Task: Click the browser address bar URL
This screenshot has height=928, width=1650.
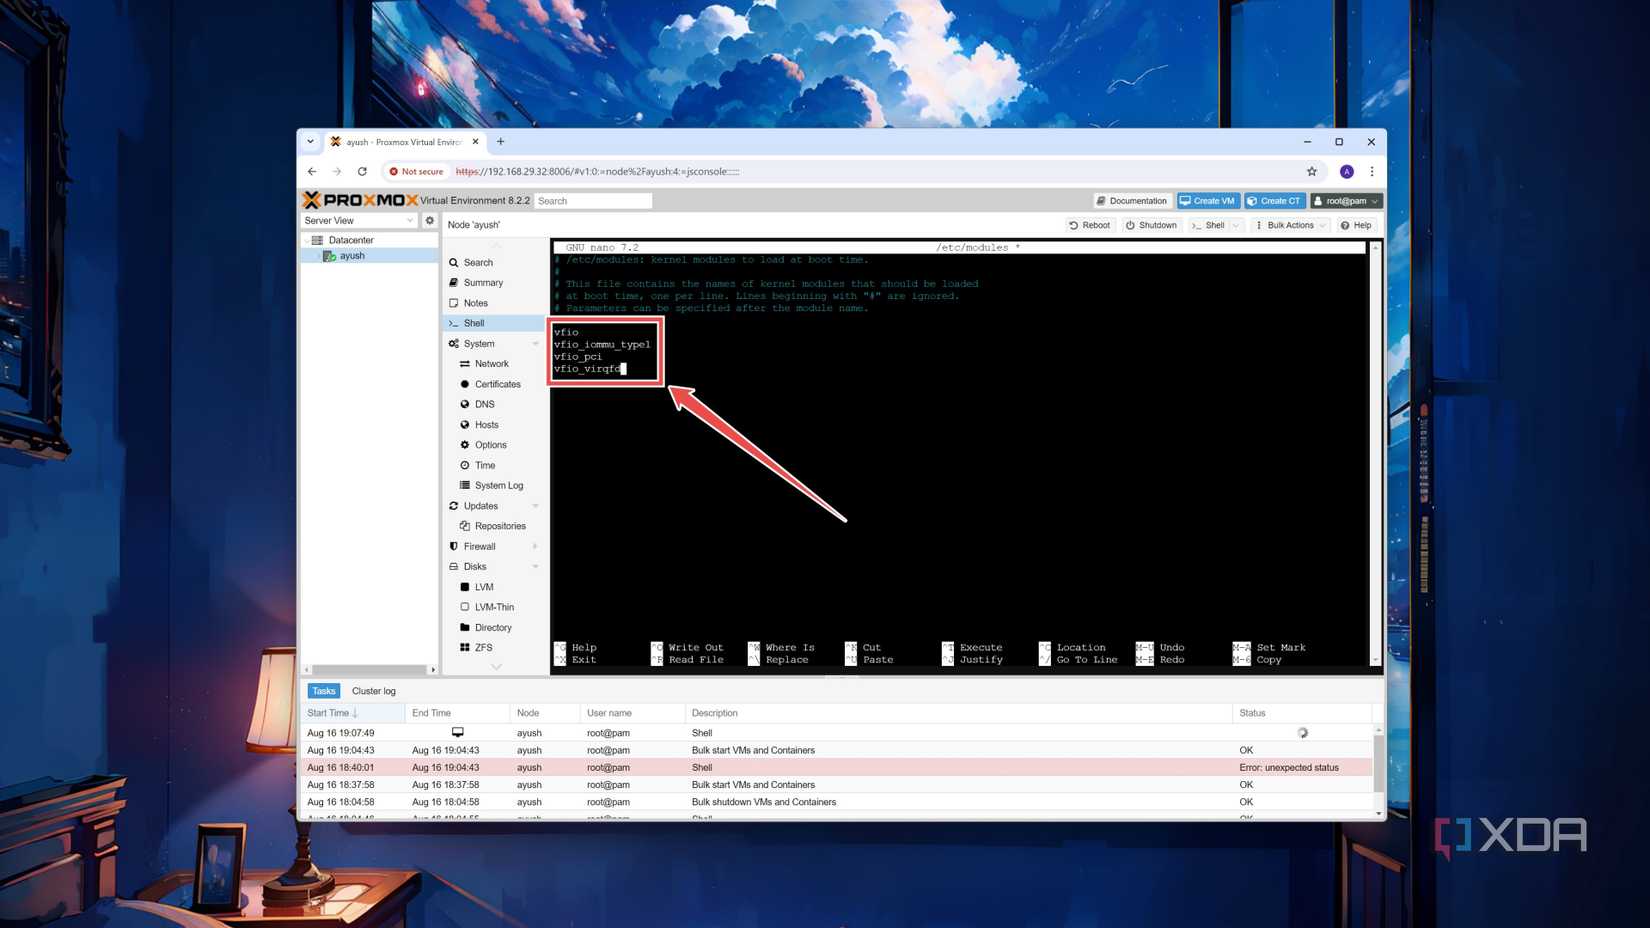Action: (598, 171)
